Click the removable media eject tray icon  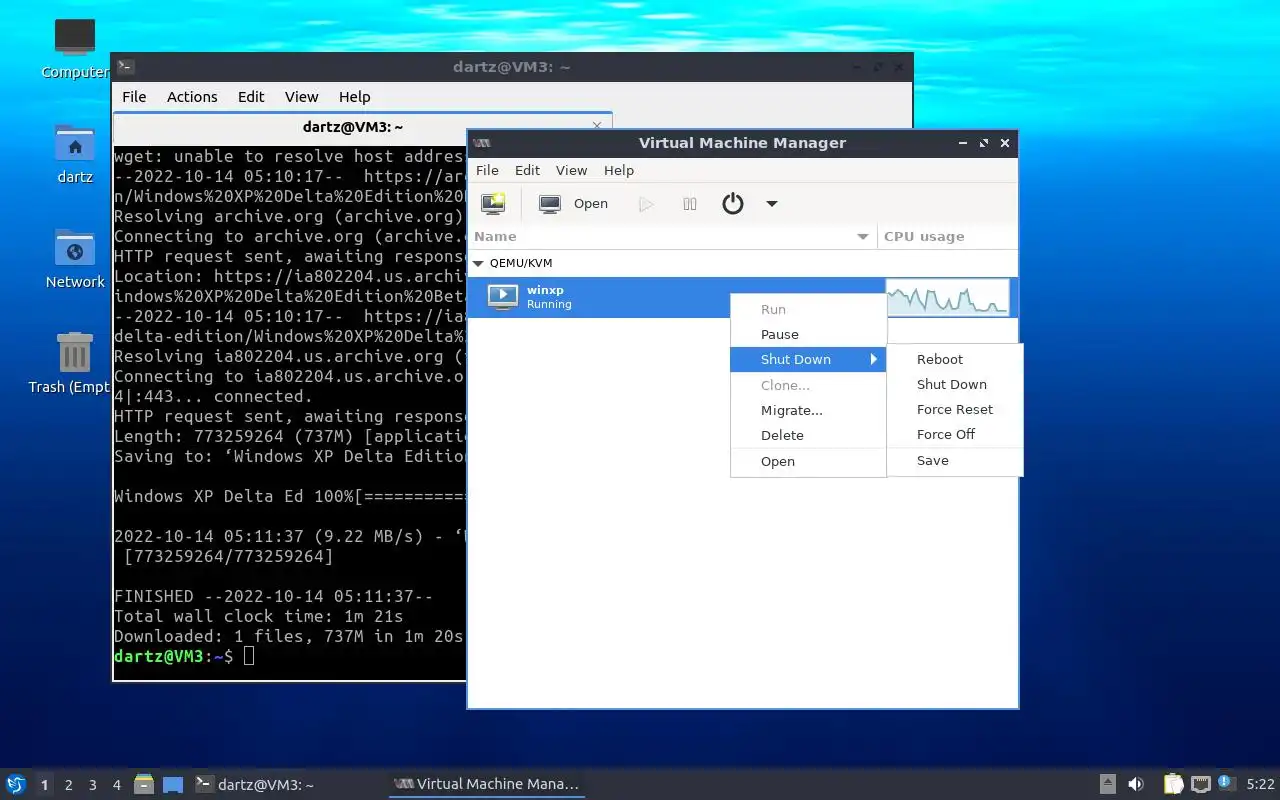click(1108, 784)
